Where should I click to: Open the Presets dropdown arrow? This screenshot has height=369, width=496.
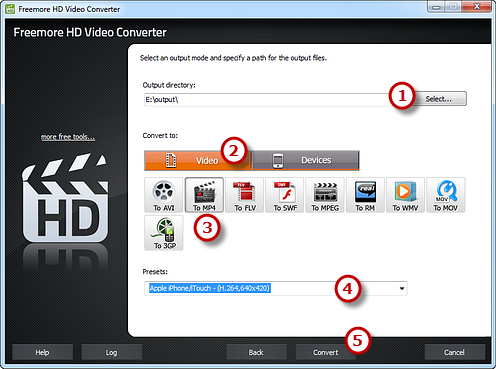402,288
